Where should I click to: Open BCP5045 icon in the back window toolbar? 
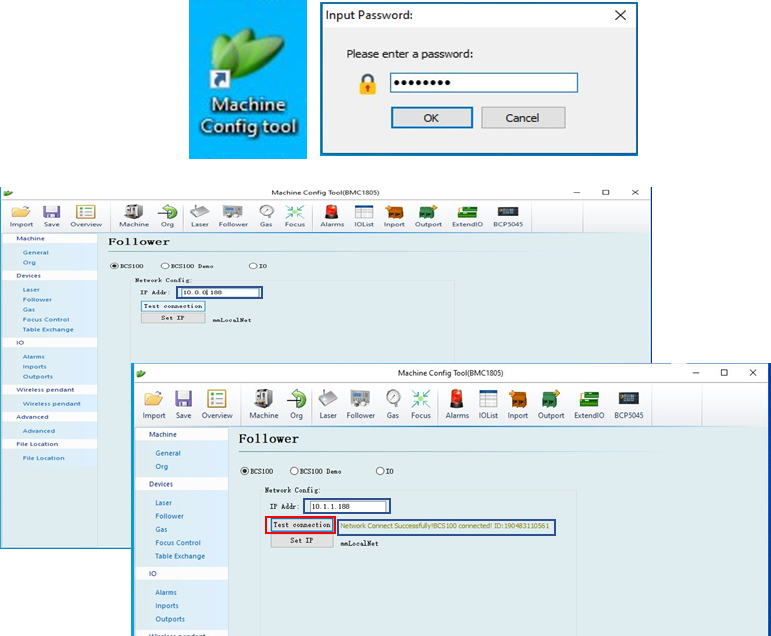point(508,216)
